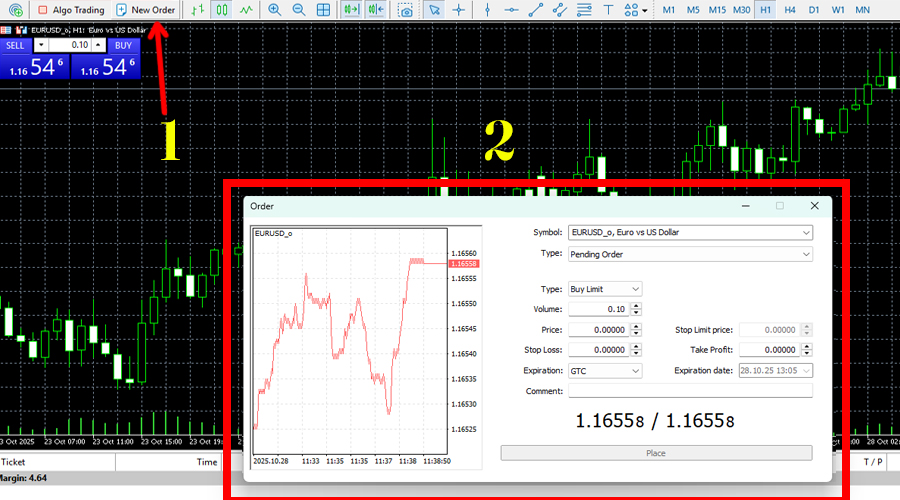Click the tile windows grid icon
Image resolution: width=900 pixels, height=500 pixels.
[x=324, y=10]
